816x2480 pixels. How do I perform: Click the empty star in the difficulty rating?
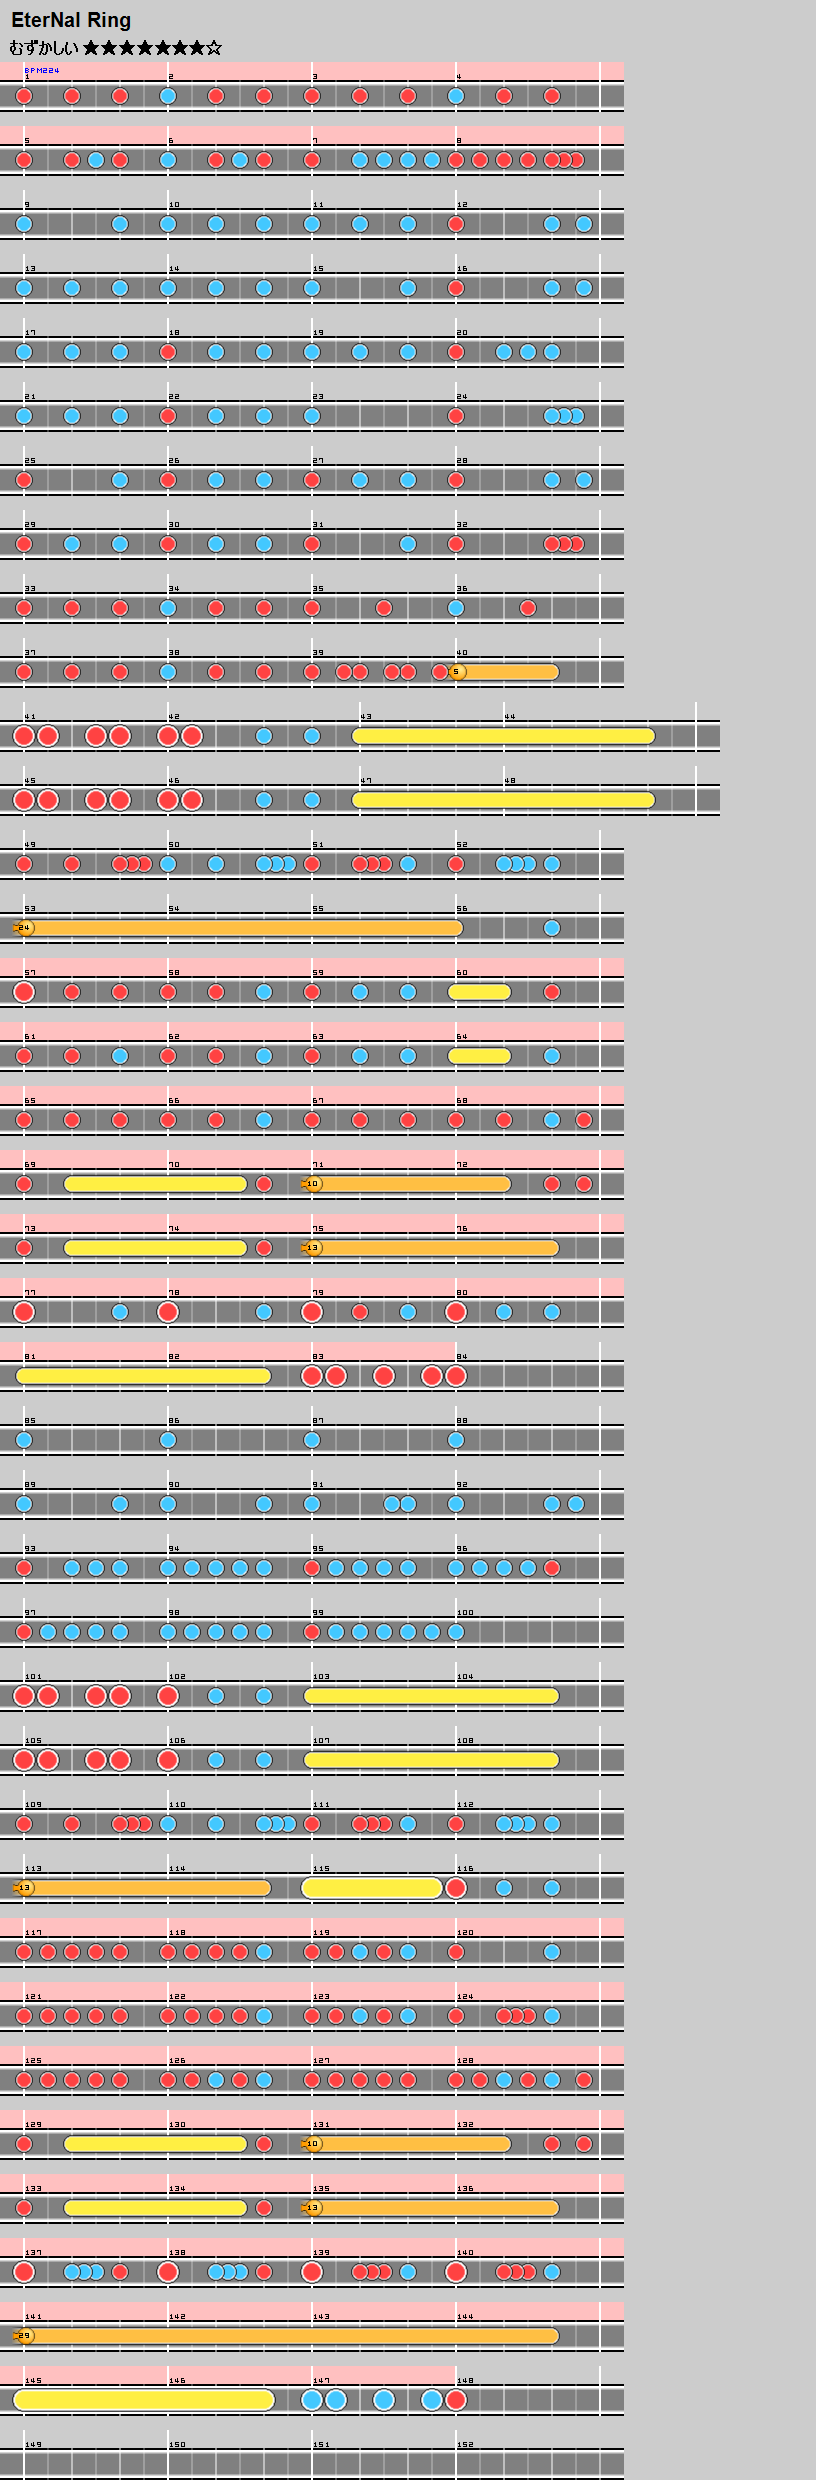(x=215, y=48)
